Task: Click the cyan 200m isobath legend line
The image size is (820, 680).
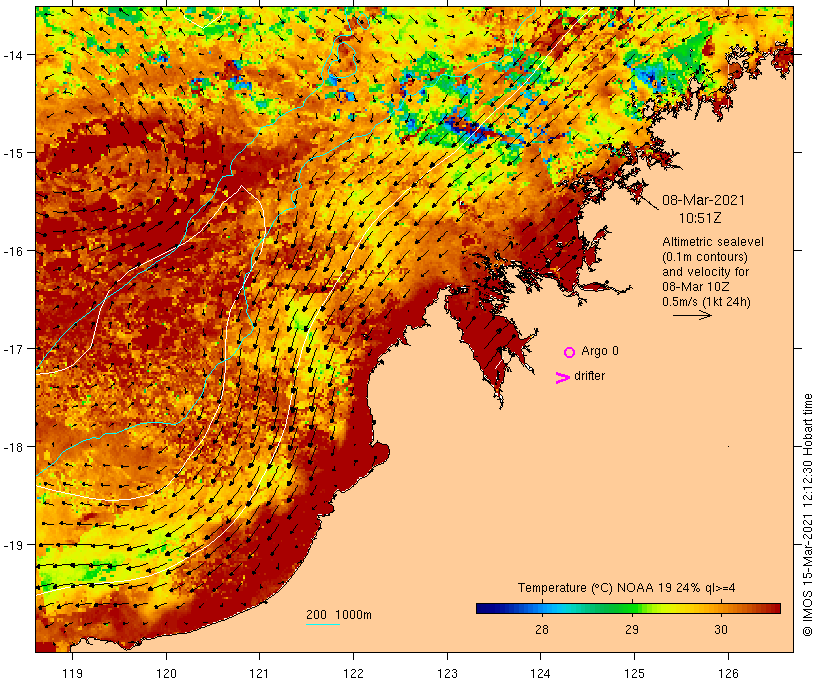Action: coord(323,624)
